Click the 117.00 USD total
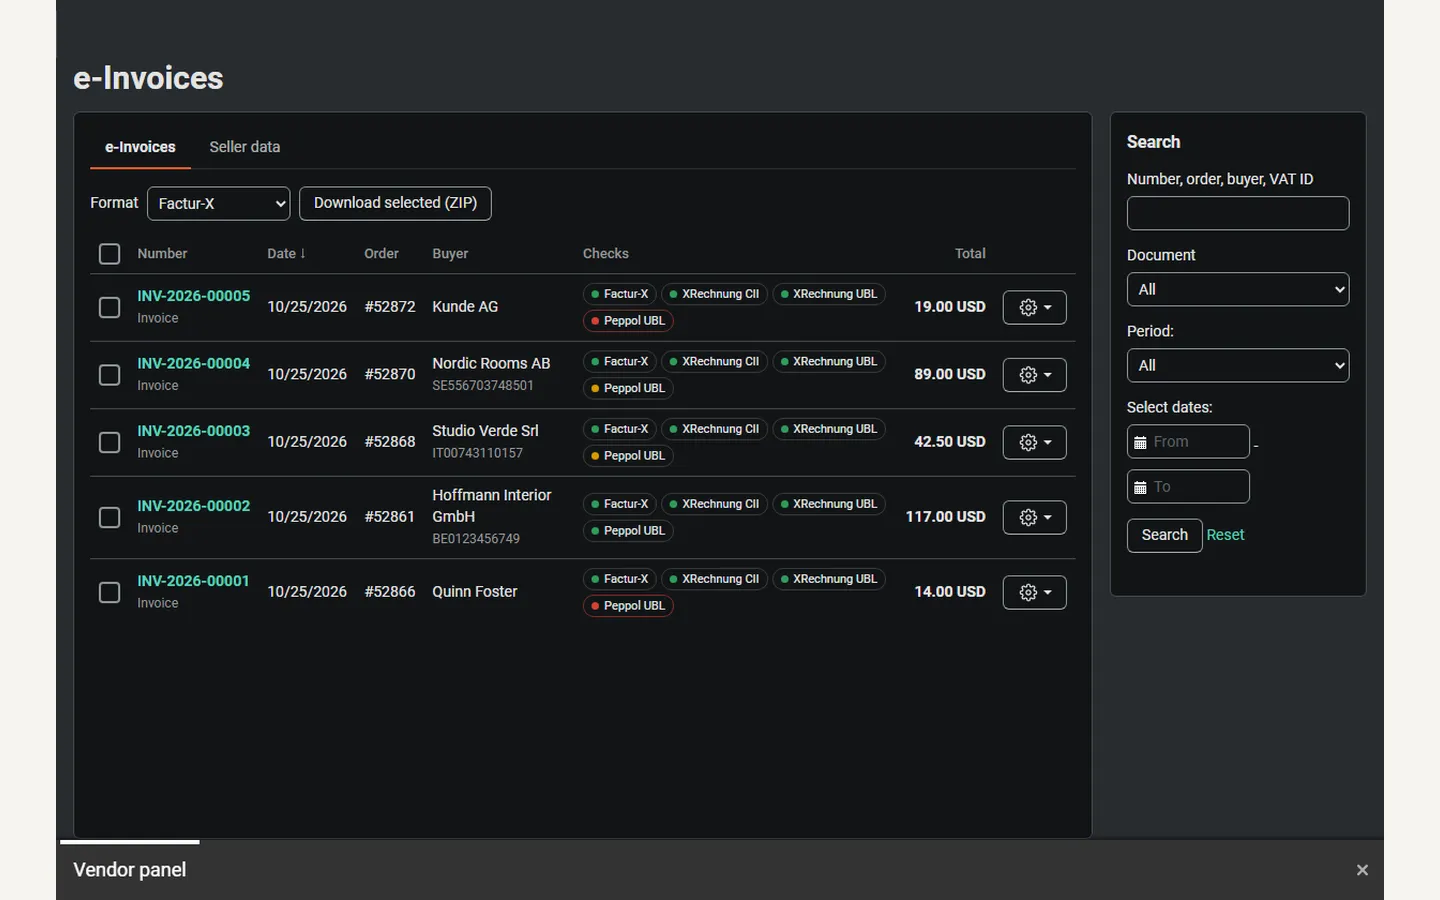The image size is (1440, 900). click(x=945, y=517)
